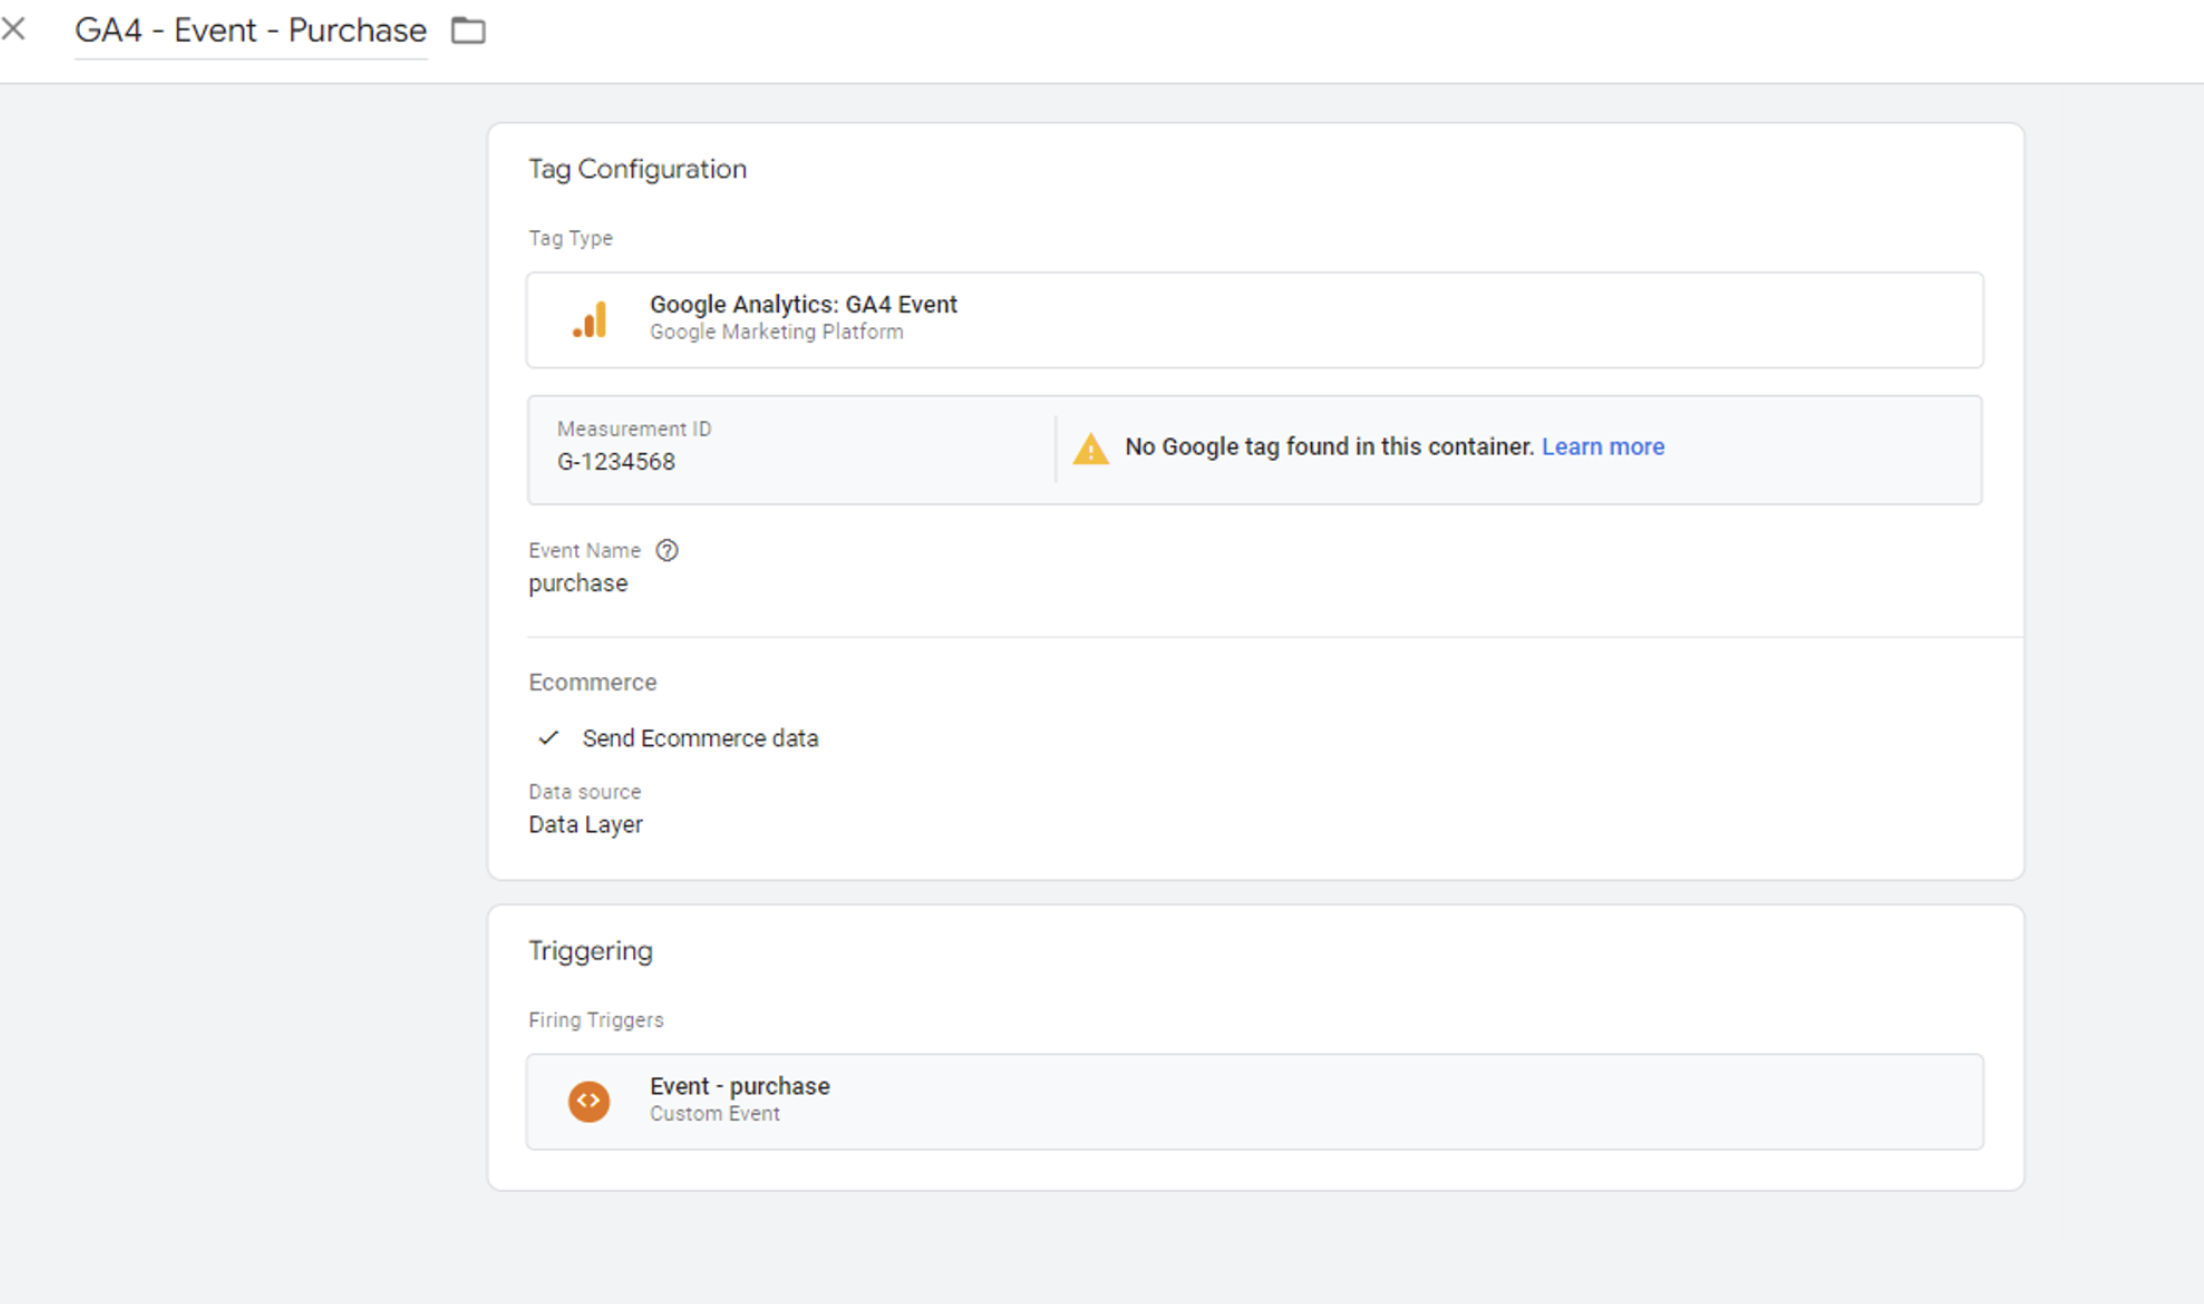Screen dimensions: 2204x1304
Task: Click the Custom Event trigger type label
Action: 715,1114
